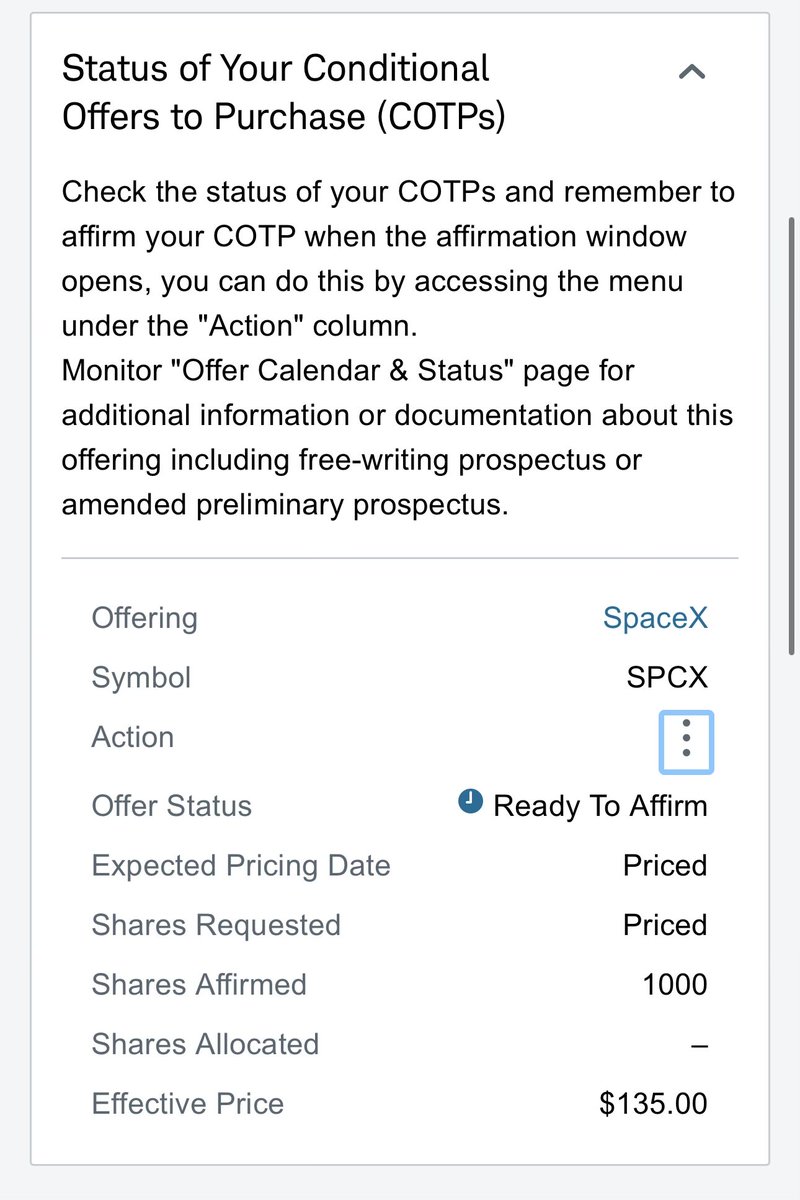This screenshot has height=1200, width=800.
Task: Collapse the Status of Your COTPs section
Action: click(x=692, y=71)
